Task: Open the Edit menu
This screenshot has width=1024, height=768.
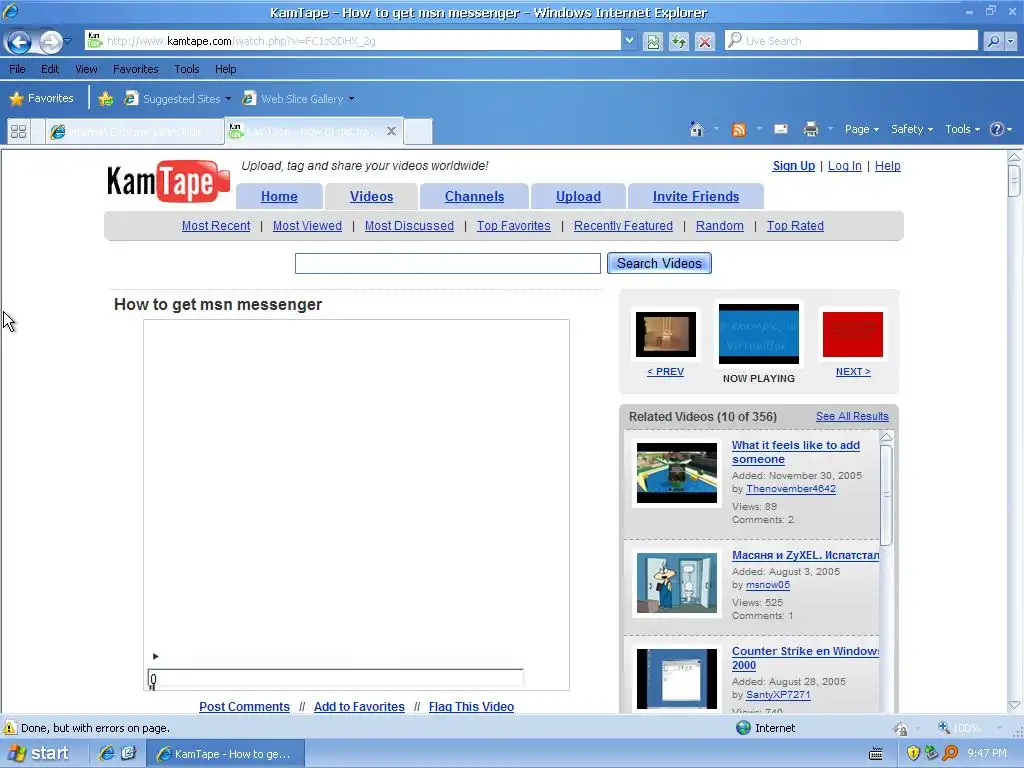Action: pyautogui.click(x=50, y=69)
